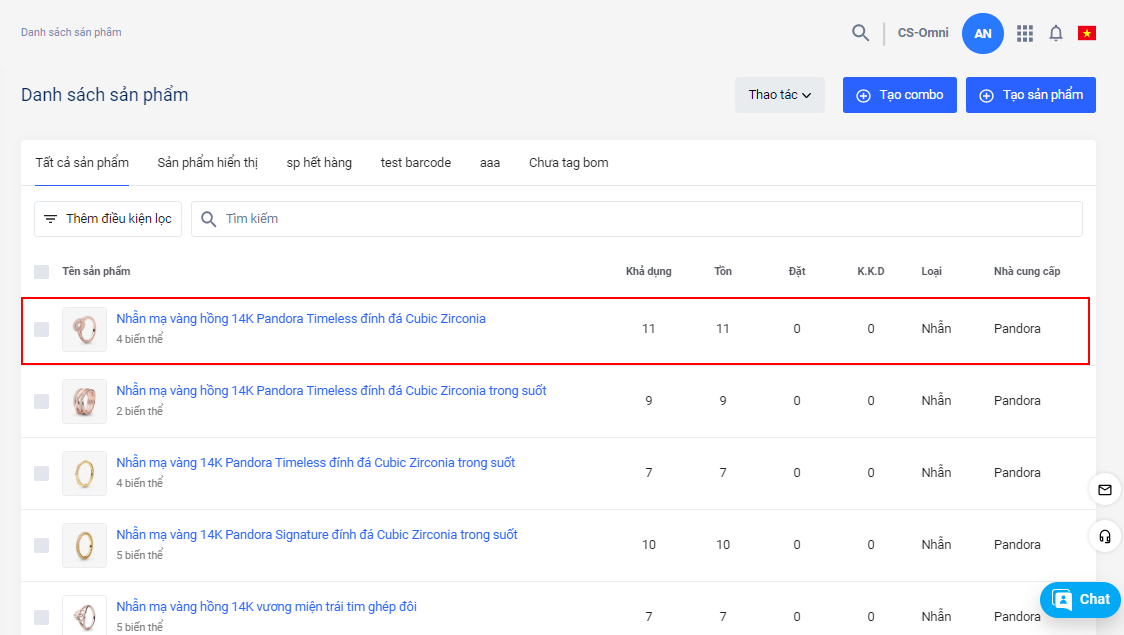Screen dimensions: 1124x635
Task: Click Tồn value 10 in Signature row
Action: point(723,545)
